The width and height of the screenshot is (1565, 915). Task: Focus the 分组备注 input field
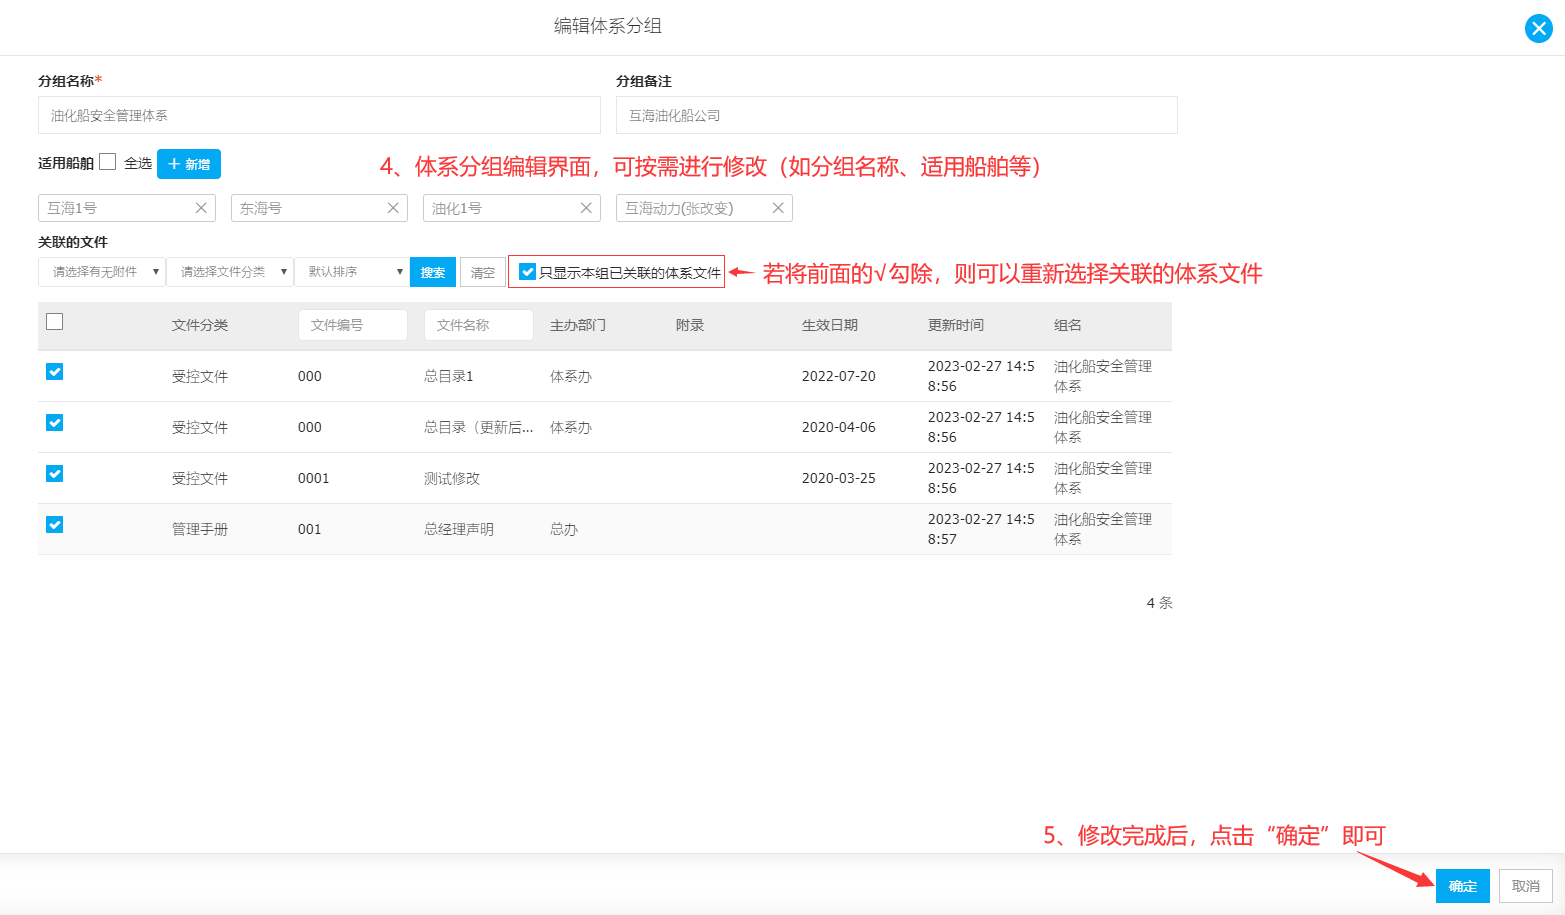coord(897,115)
